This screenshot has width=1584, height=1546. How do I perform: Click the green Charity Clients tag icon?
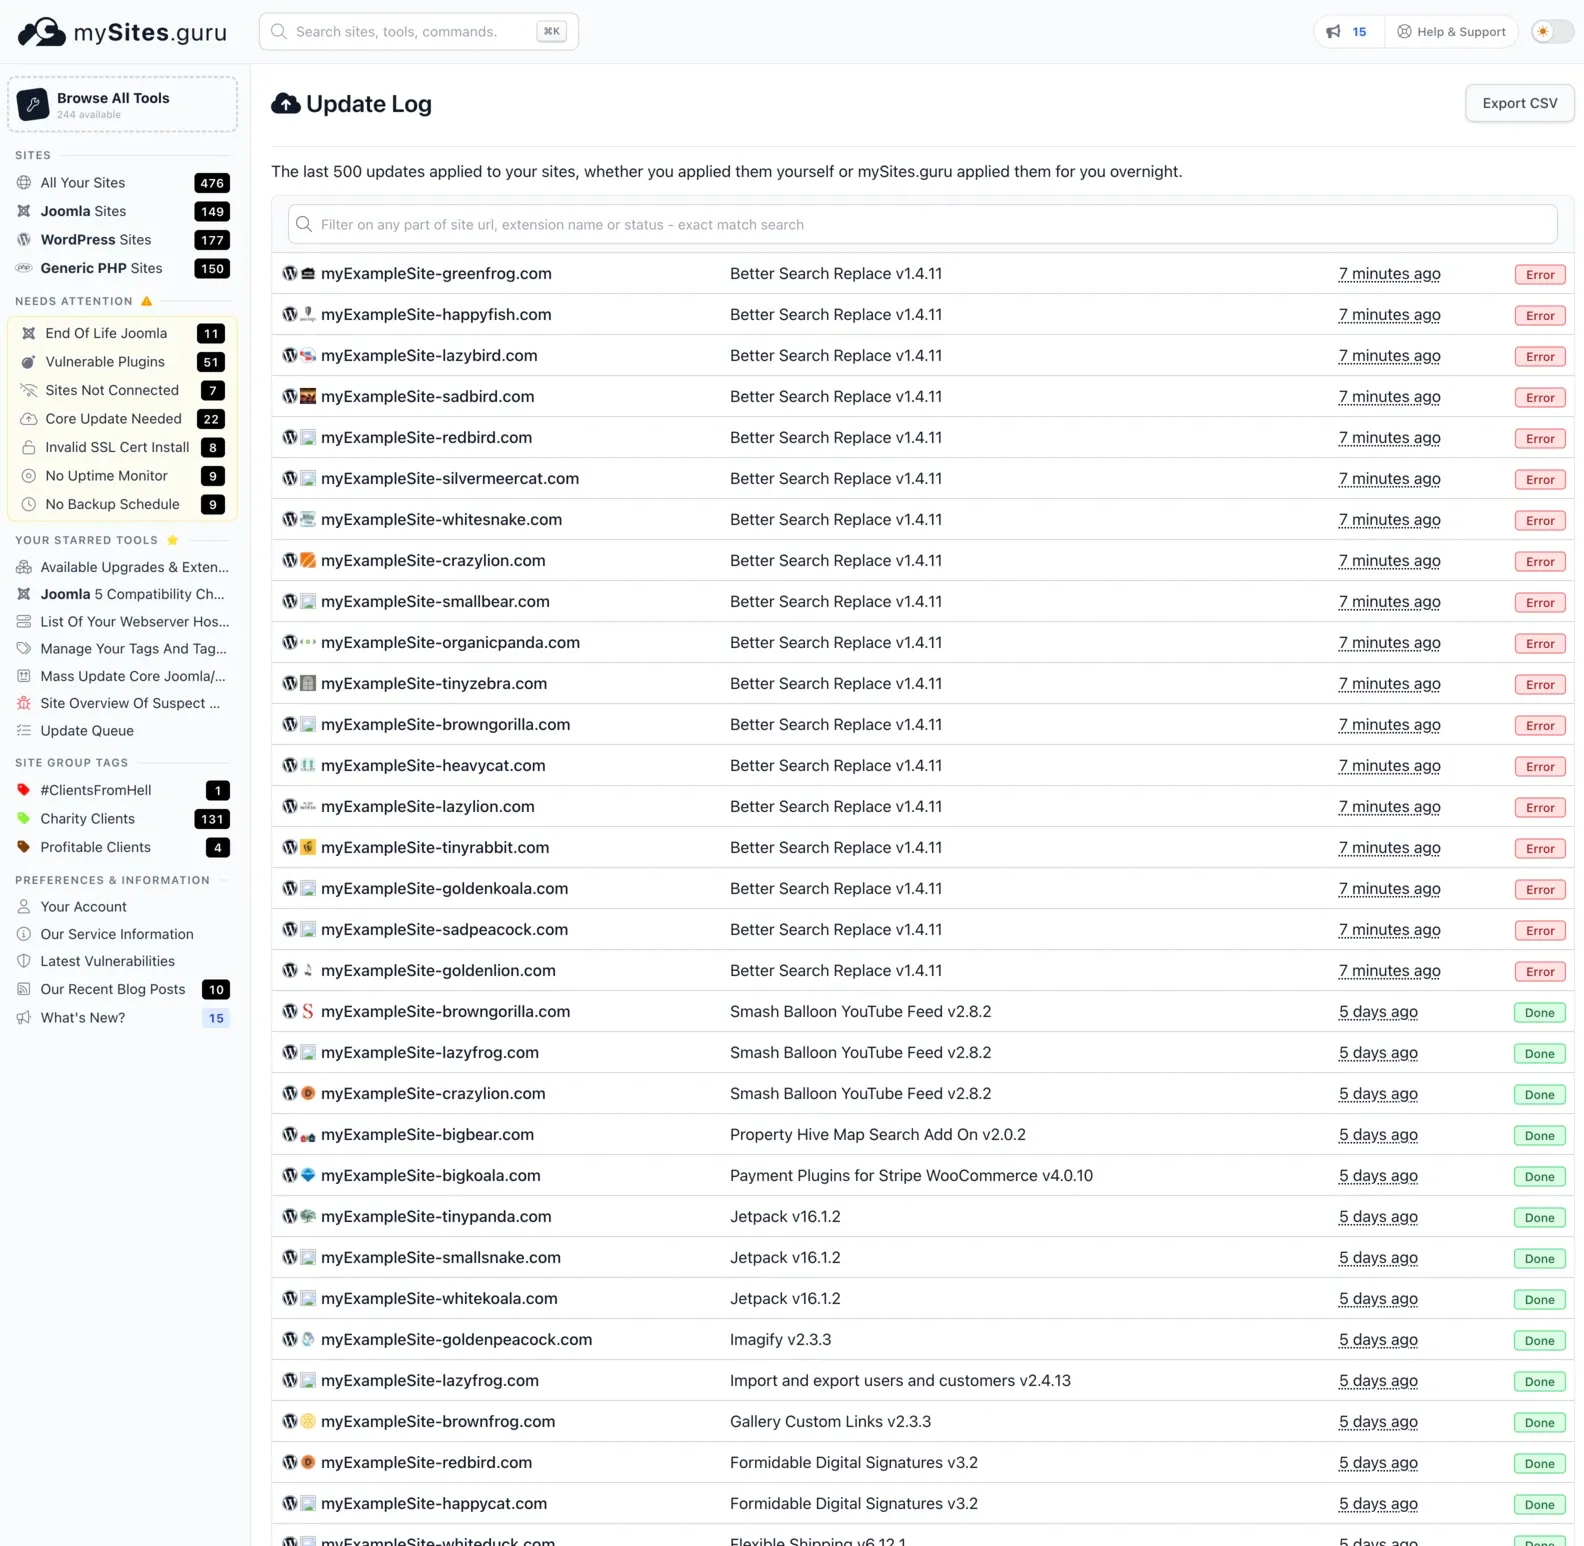click(x=24, y=818)
